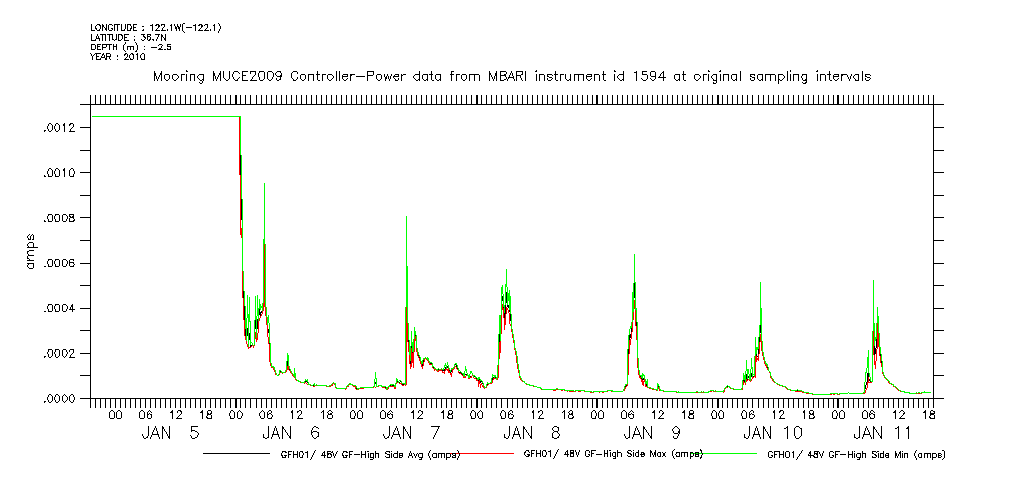Image resolution: width=1009 pixels, height=504 pixels.
Task: Click the JAN 9 date label
Action: (638, 433)
